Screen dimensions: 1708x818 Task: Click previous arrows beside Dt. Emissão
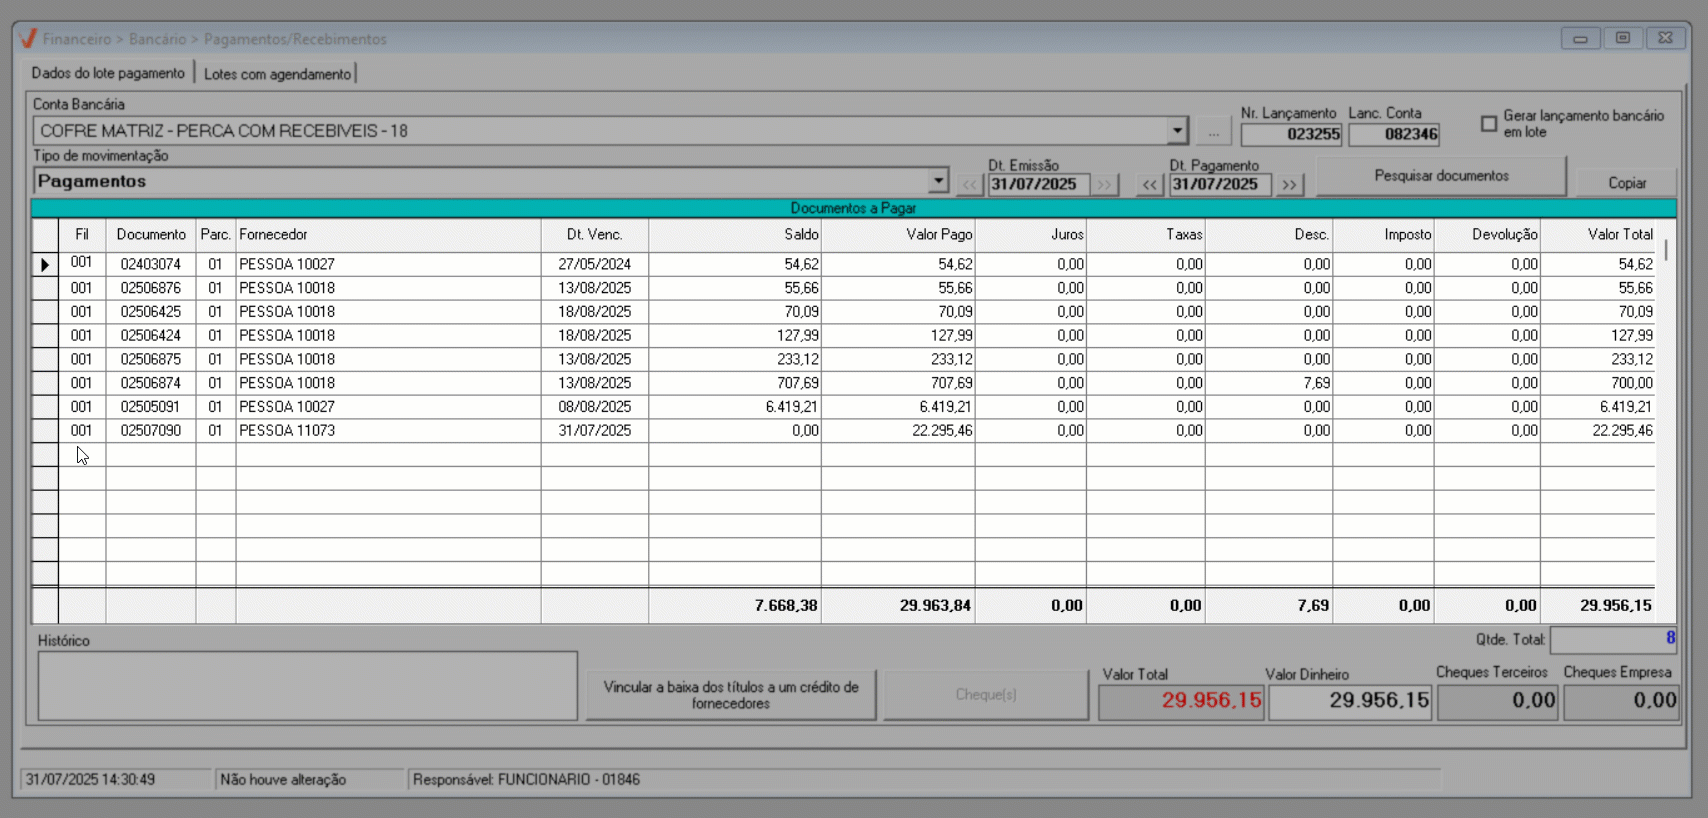coord(969,185)
